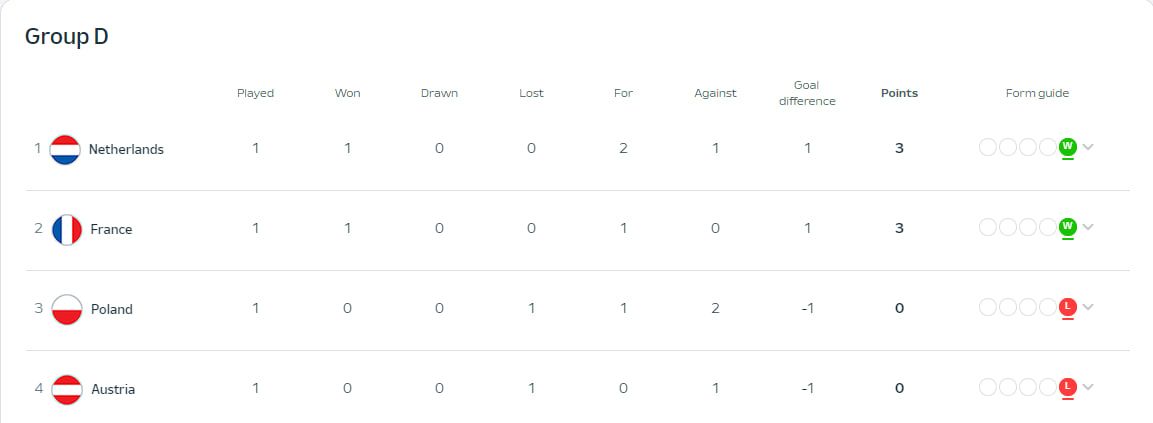
Task: Expand the Poland form guide chevron
Action: pyautogui.click(x=1088, y=307)
